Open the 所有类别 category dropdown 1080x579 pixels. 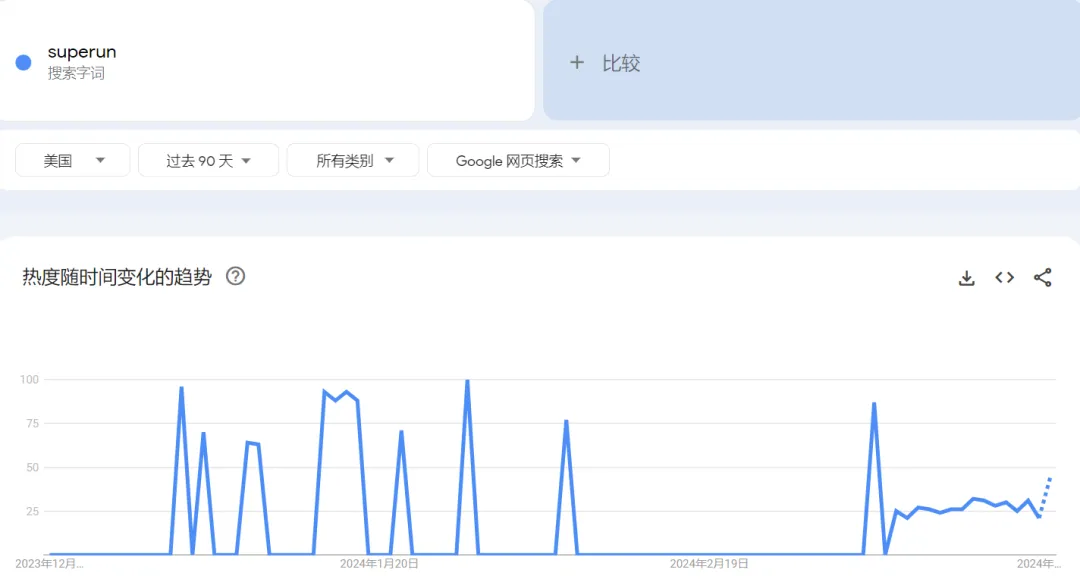click(x=353, y=161)
